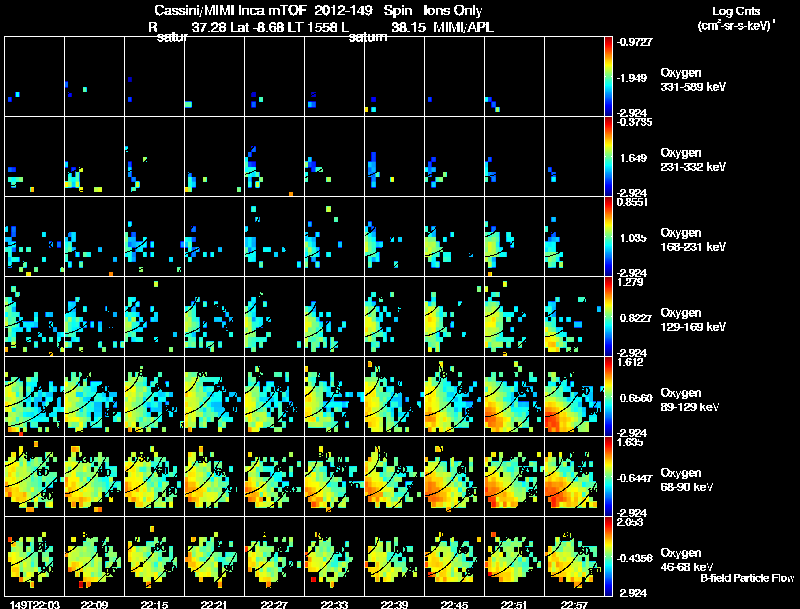Click the Oxygen 168-231 keV color bar
This screenshot has width=800, height=609.
[x=608, y=237]
